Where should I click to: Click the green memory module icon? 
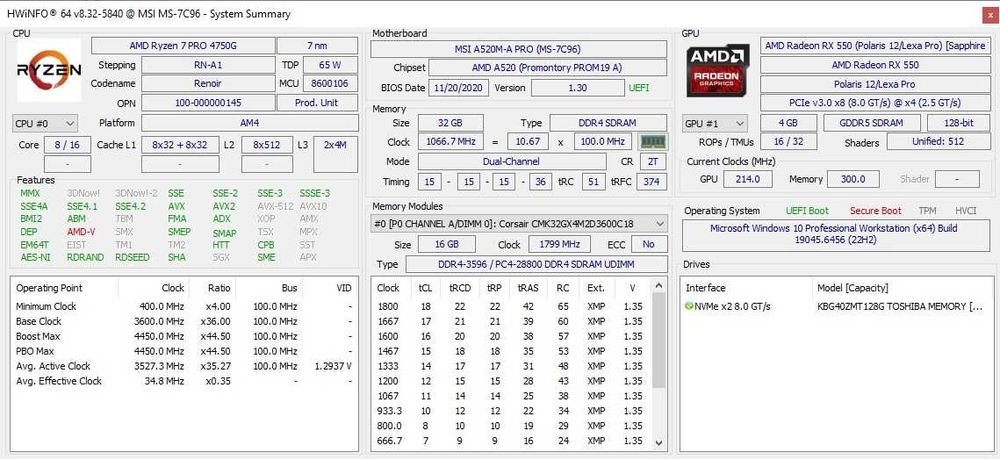click(653, 142)
